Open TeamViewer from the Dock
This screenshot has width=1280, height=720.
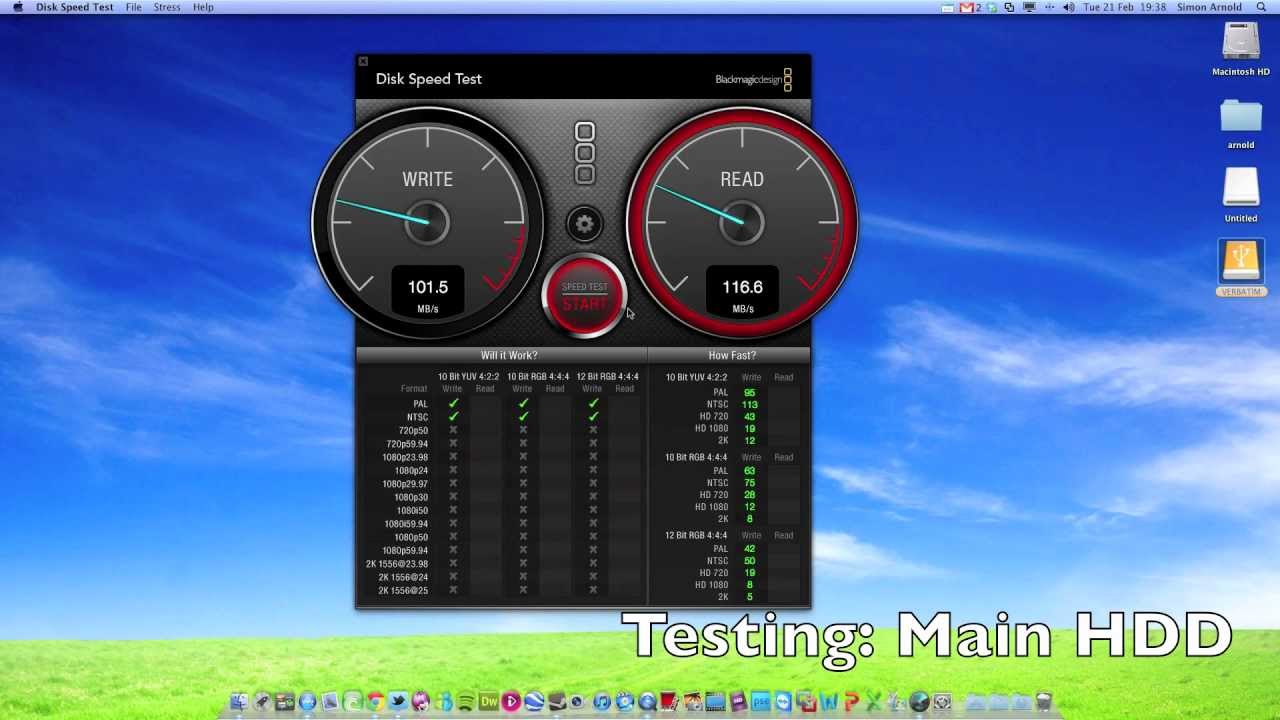coord(783,702)
